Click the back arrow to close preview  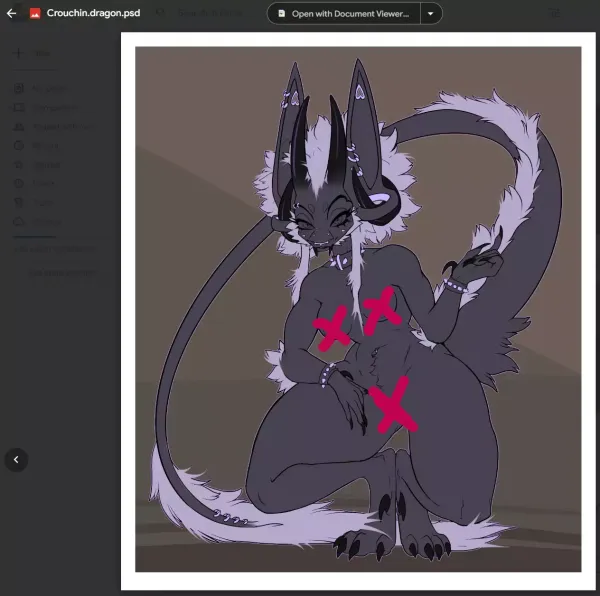tap(12, 14)
